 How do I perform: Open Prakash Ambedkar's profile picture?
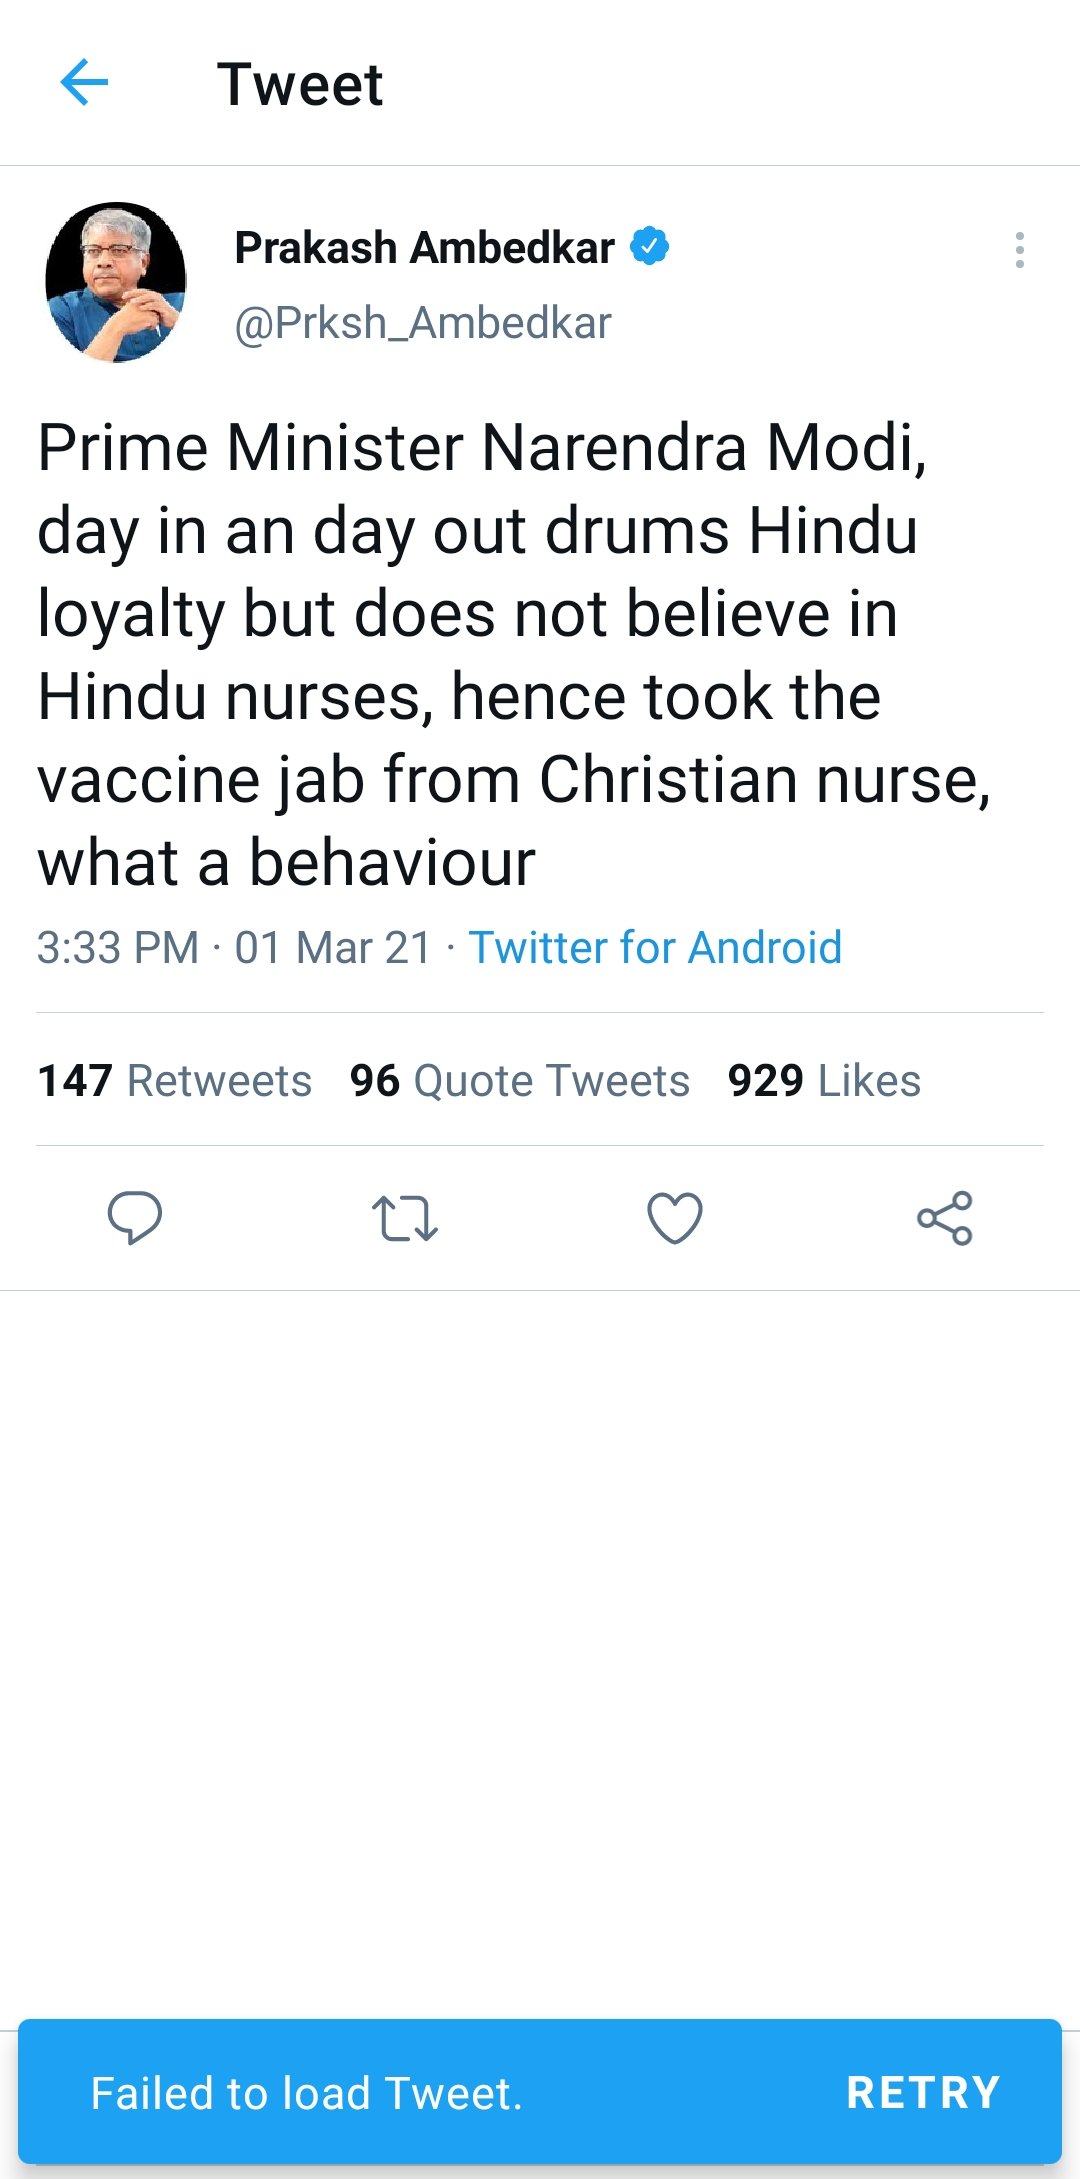(x=116, y=282)
